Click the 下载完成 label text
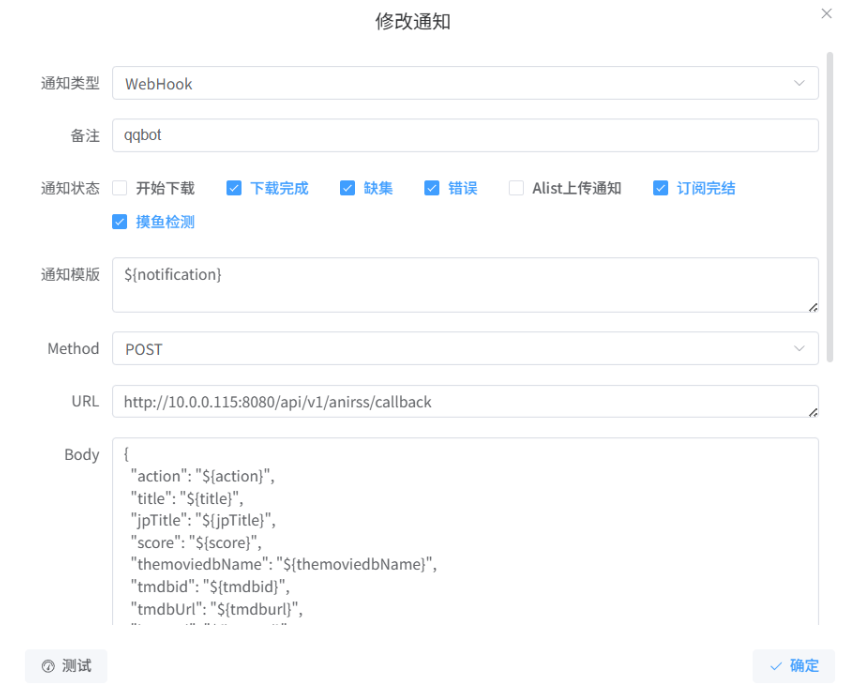843x695 pixels. pyautogui.click(x=279, y=188)
